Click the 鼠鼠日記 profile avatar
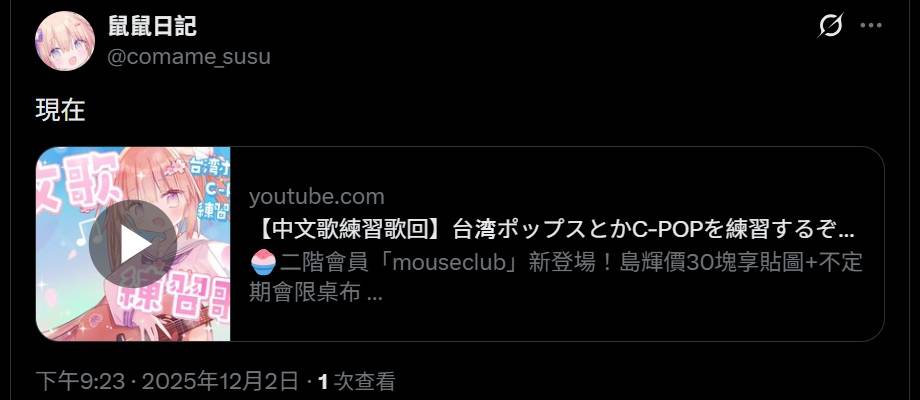Viewport: 920px width, 400px height. 65,41
